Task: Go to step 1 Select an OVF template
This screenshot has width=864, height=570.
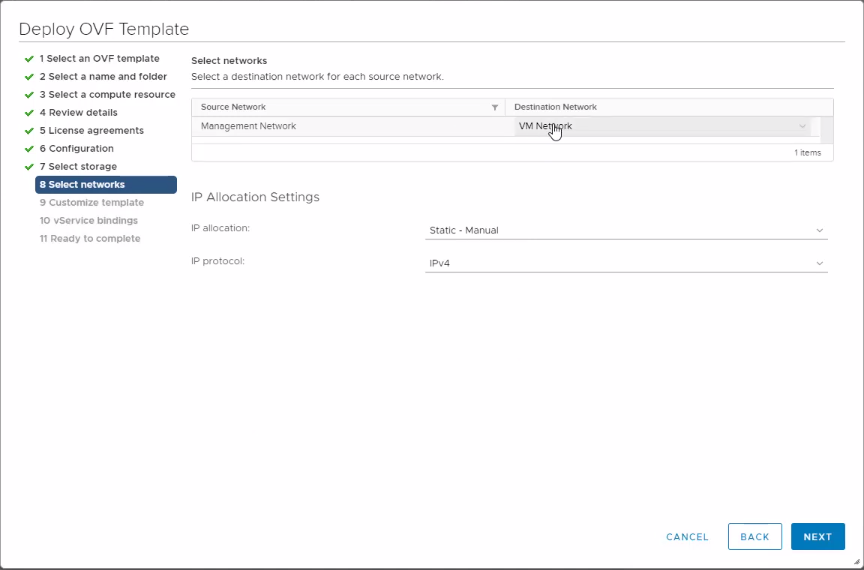Action: point(99,59)
